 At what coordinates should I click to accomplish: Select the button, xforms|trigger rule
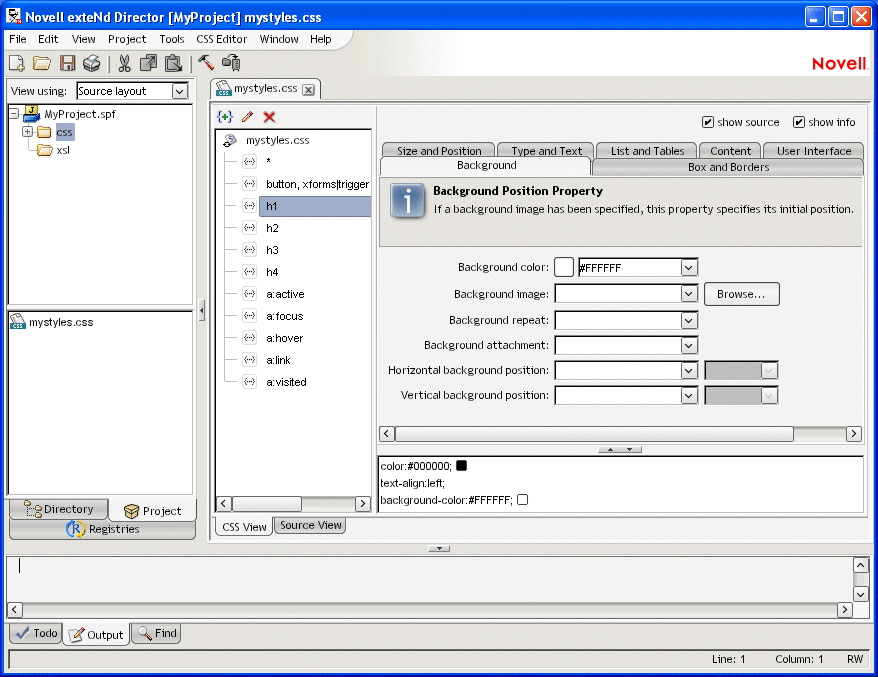pos(317,184)
